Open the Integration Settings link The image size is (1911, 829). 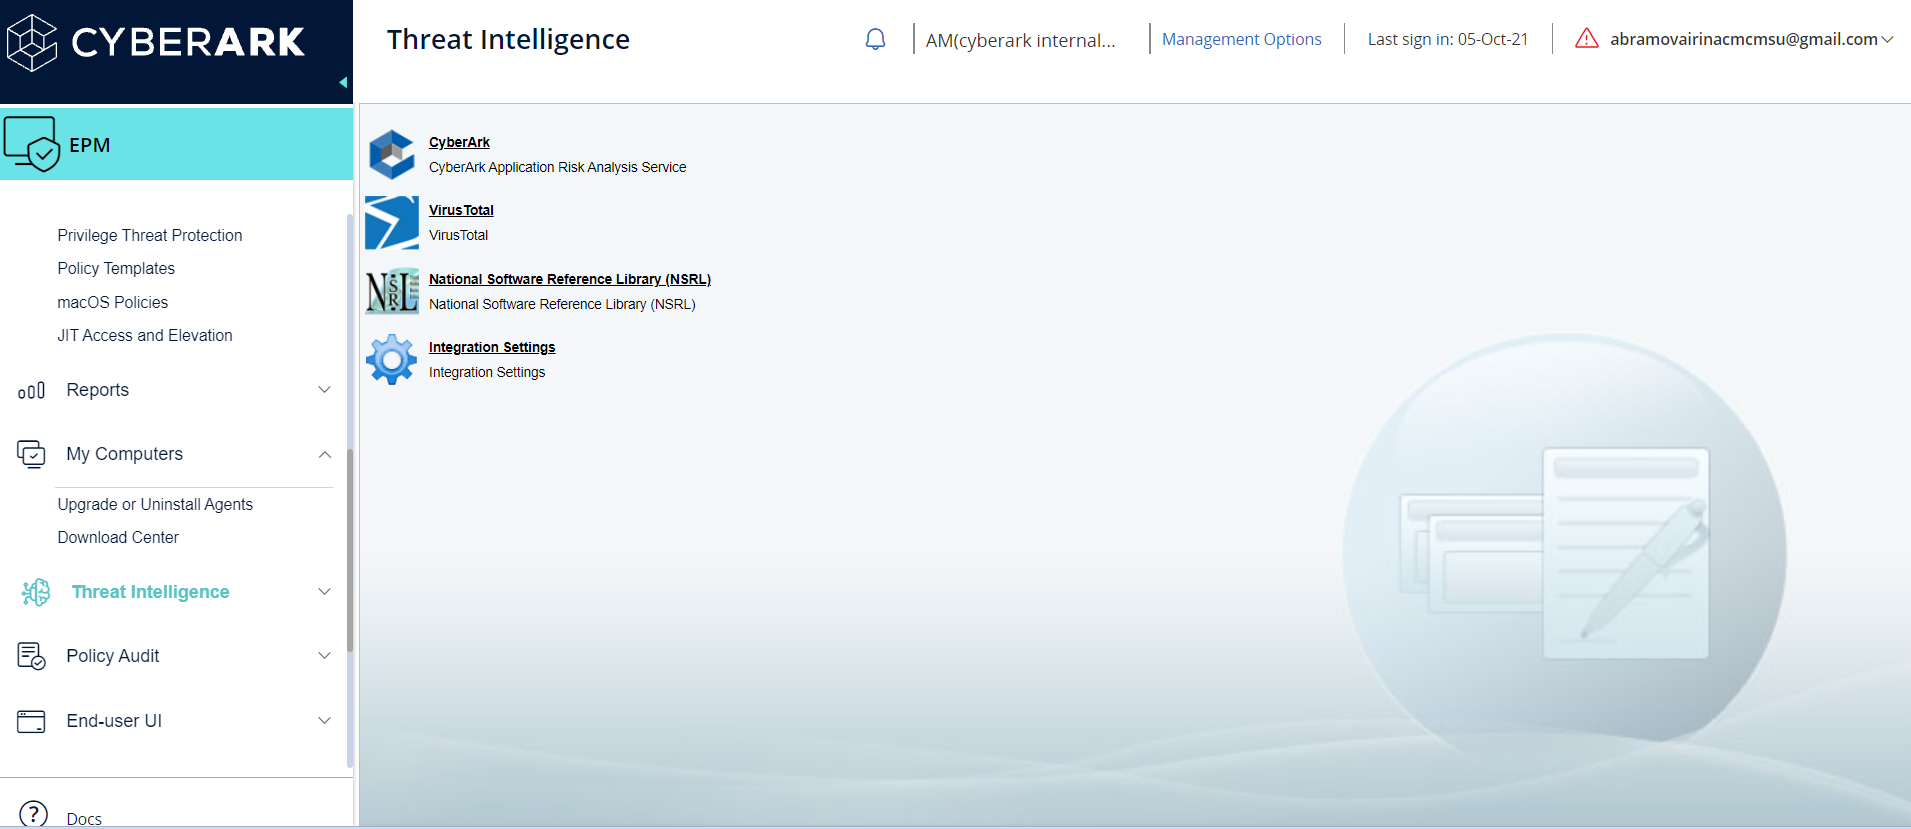[492, 347]
